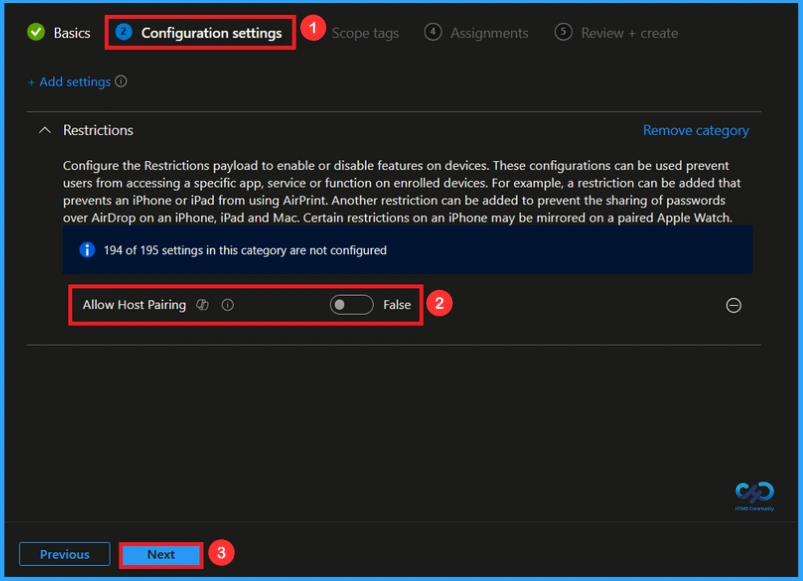803x581 pixels.
Task: Click the Remove category link
Action: (x=695, y=130)
